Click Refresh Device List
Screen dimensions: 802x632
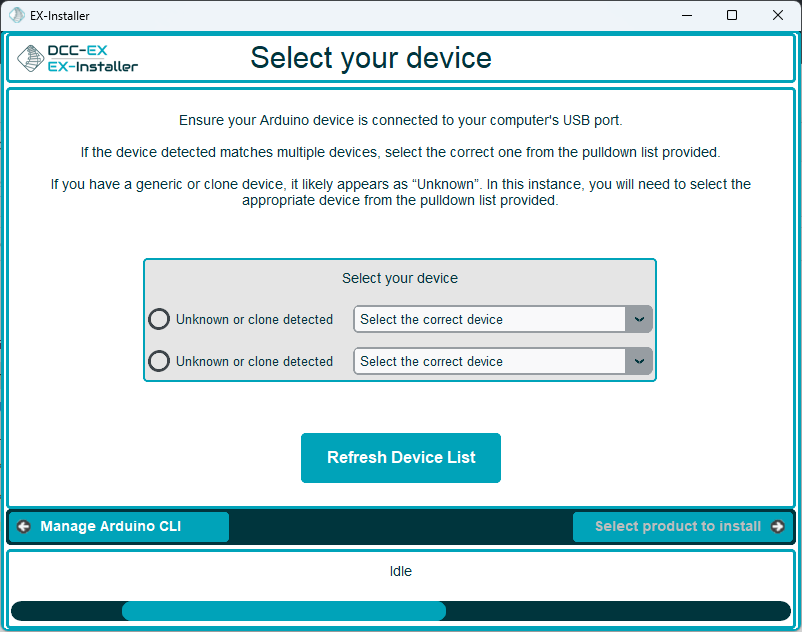tap(400, 458)
